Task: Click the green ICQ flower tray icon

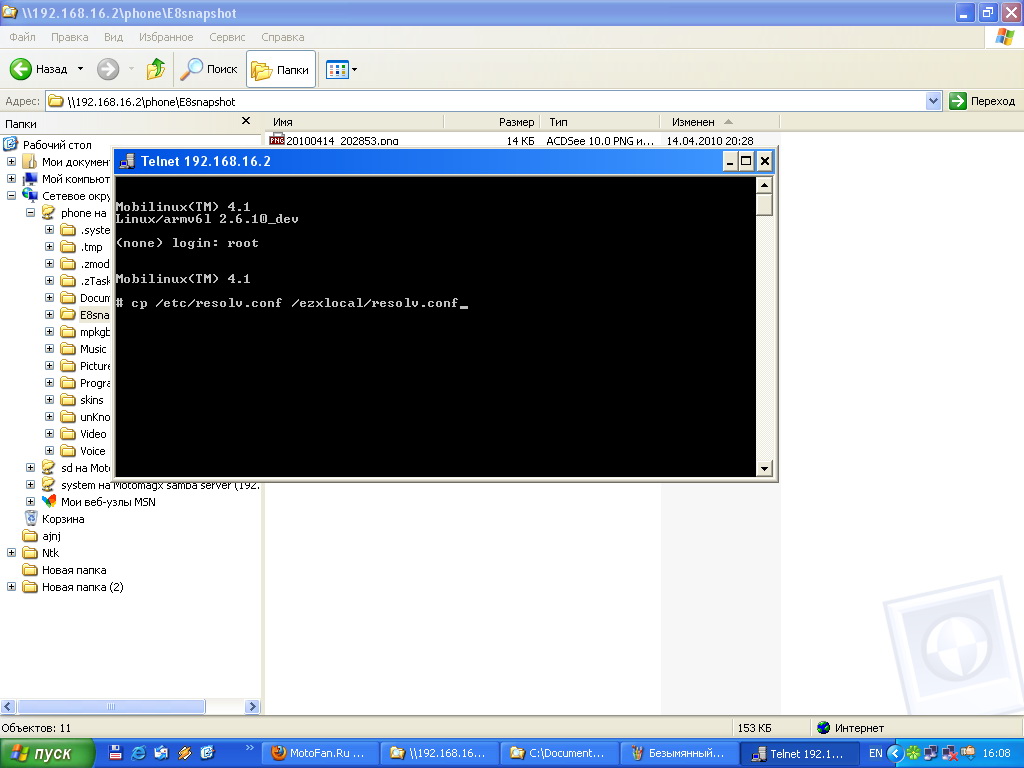Action: [913, 754]
